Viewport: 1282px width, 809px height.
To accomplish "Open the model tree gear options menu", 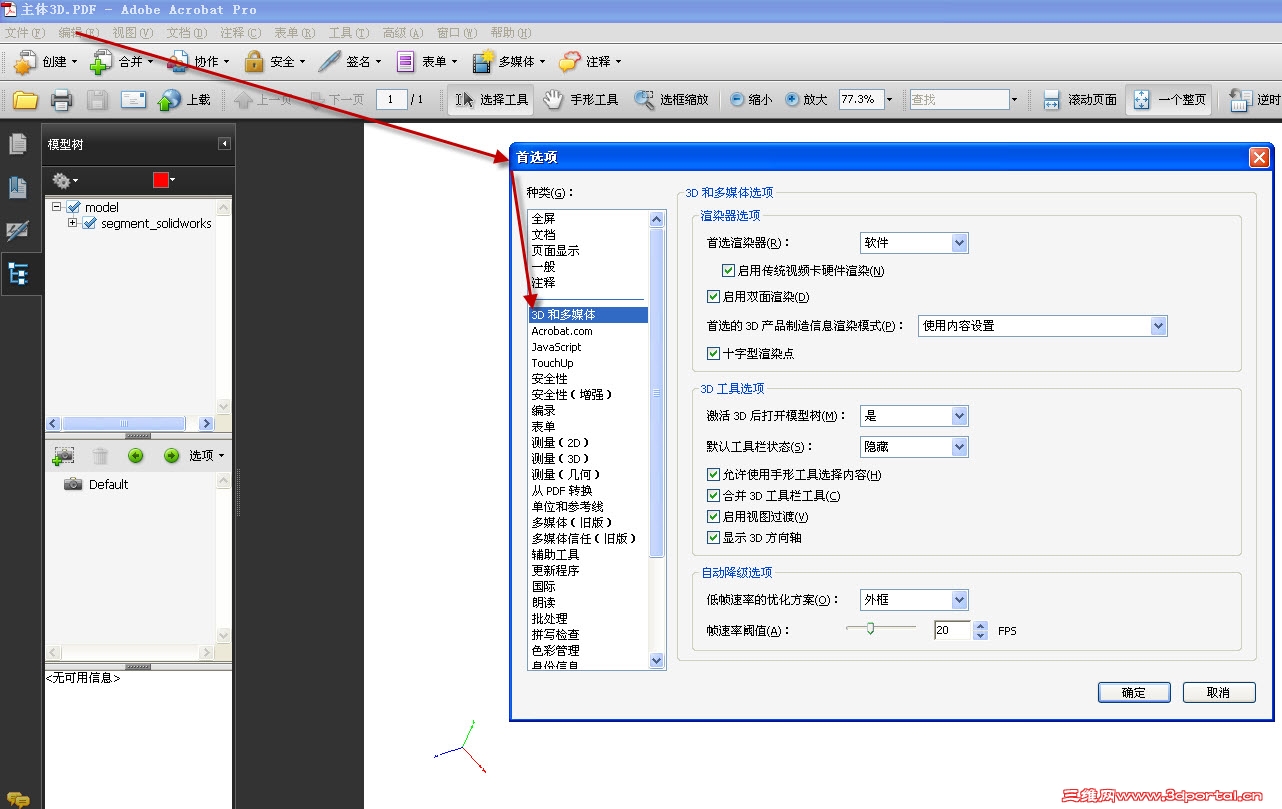I will pos(65,180).
